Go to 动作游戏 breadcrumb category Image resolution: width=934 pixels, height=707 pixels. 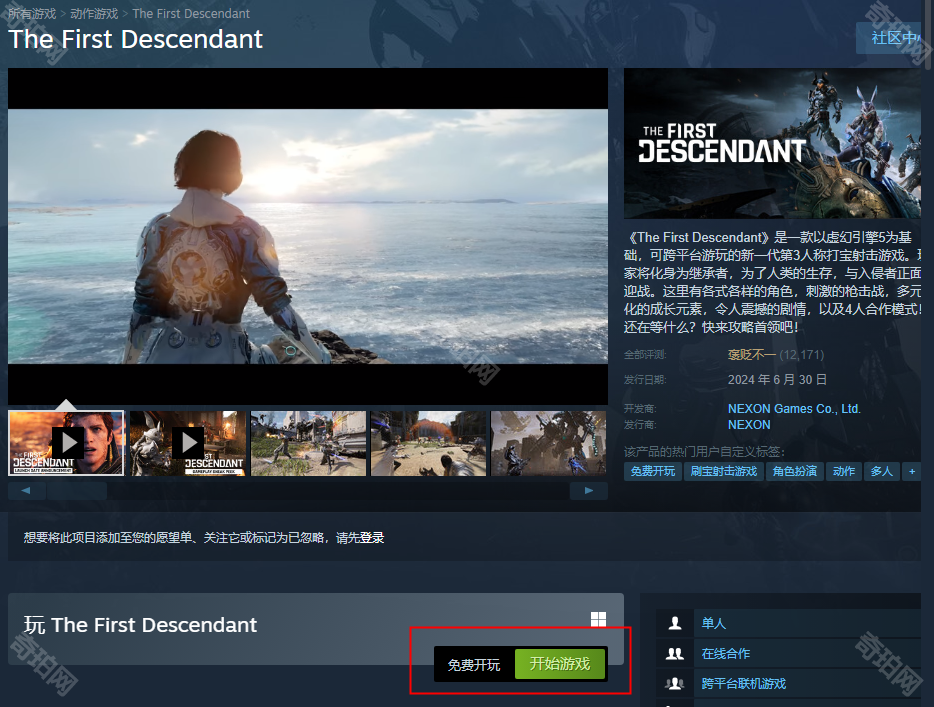[x=93, y=14]
